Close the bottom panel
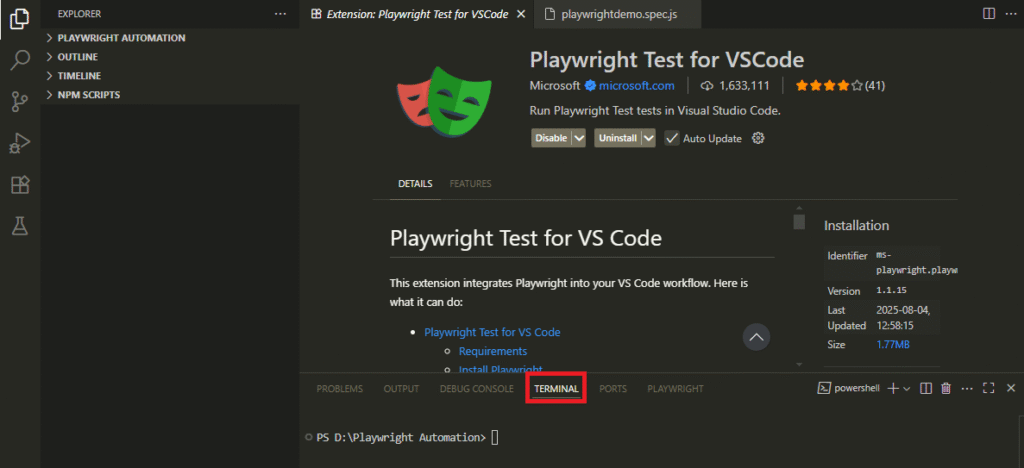 click(1010, 388)
